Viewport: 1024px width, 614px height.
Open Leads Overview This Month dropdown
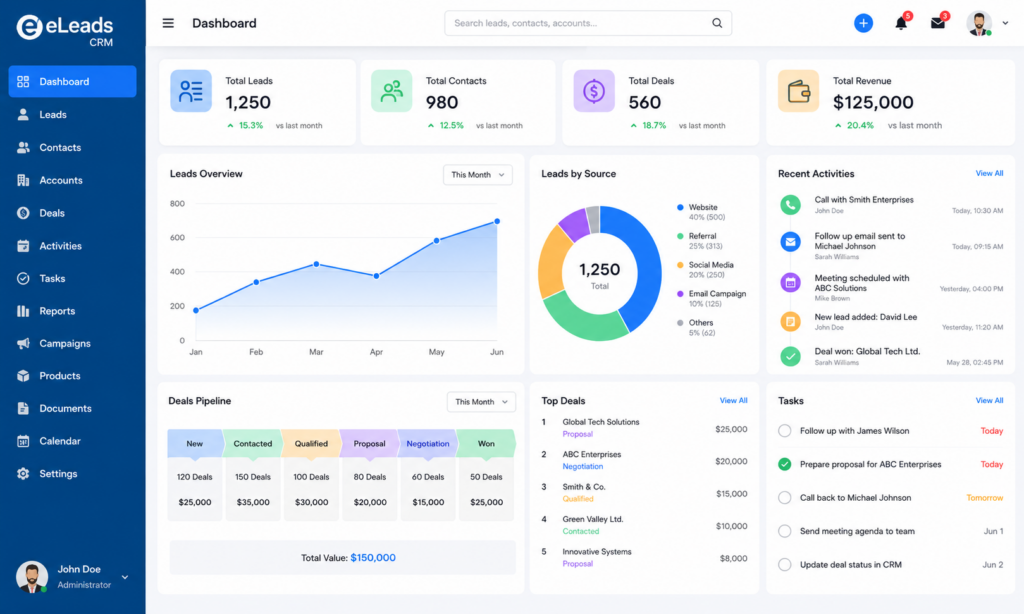point(477,175)
